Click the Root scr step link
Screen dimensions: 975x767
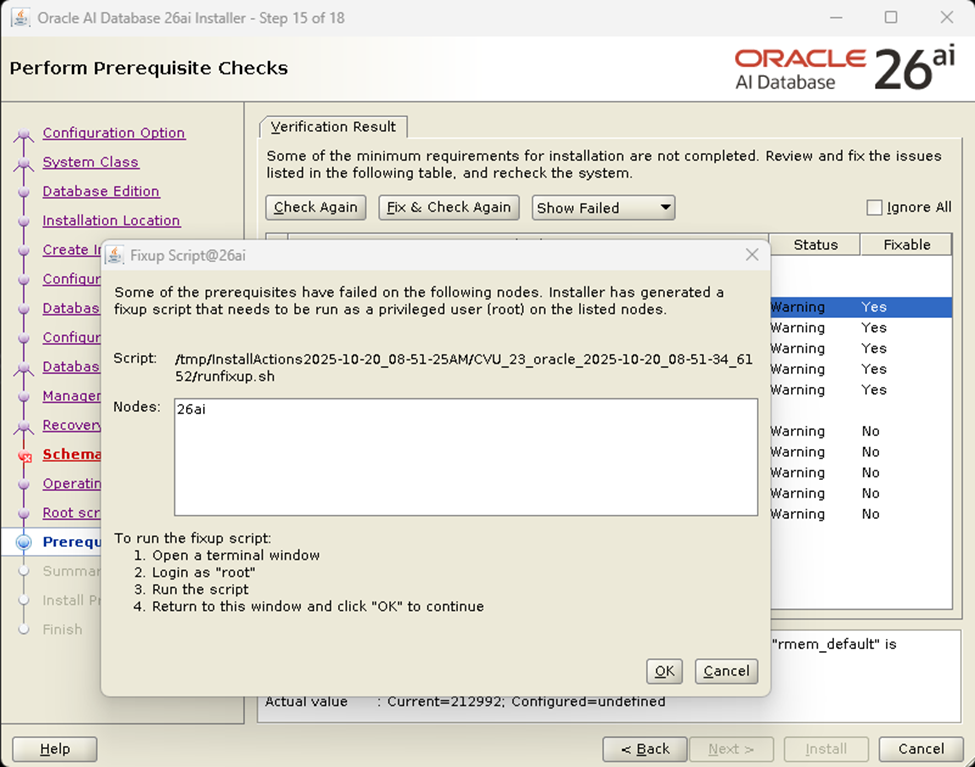tap(72, 513)
